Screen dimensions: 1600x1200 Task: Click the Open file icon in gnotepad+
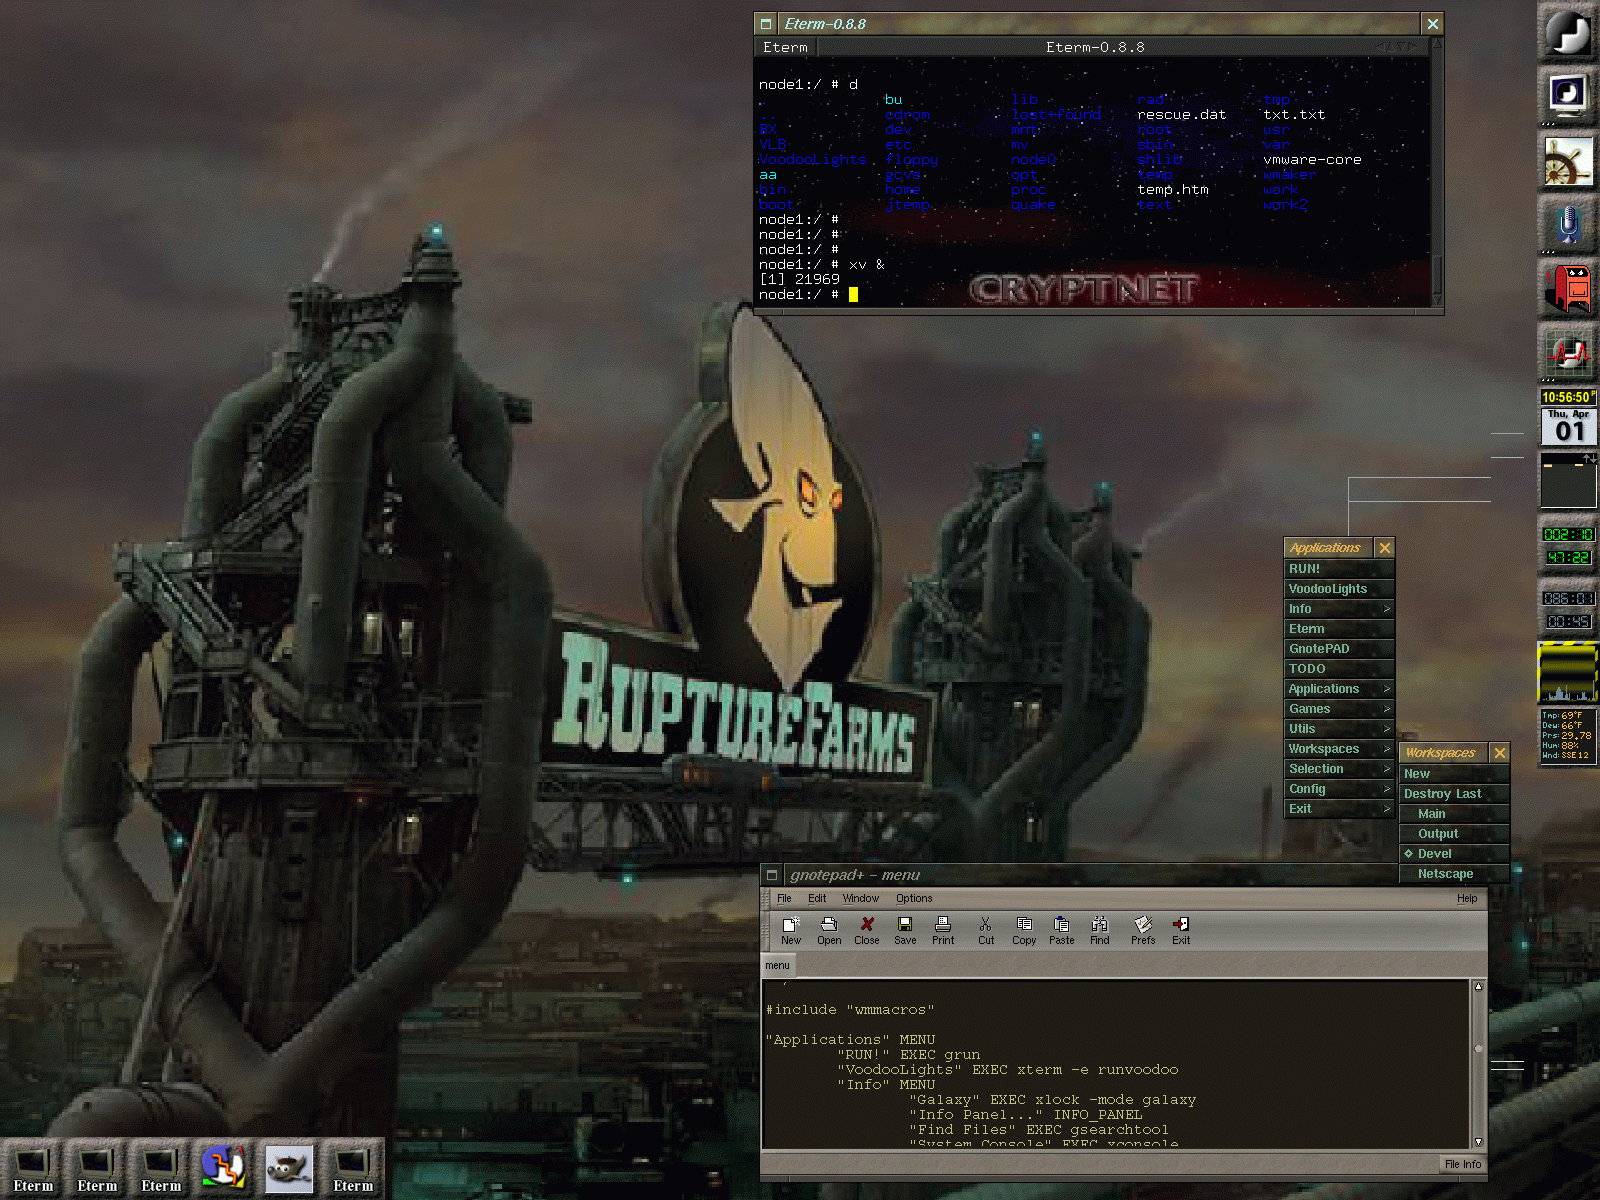coord(829,930)
